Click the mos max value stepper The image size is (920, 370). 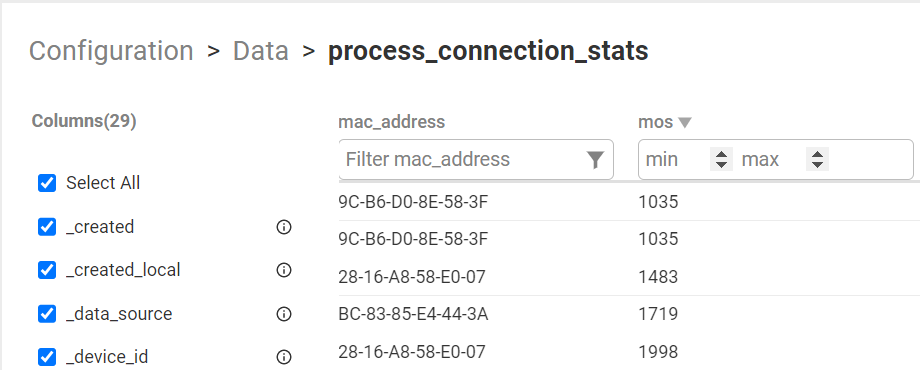pos(817,159)
